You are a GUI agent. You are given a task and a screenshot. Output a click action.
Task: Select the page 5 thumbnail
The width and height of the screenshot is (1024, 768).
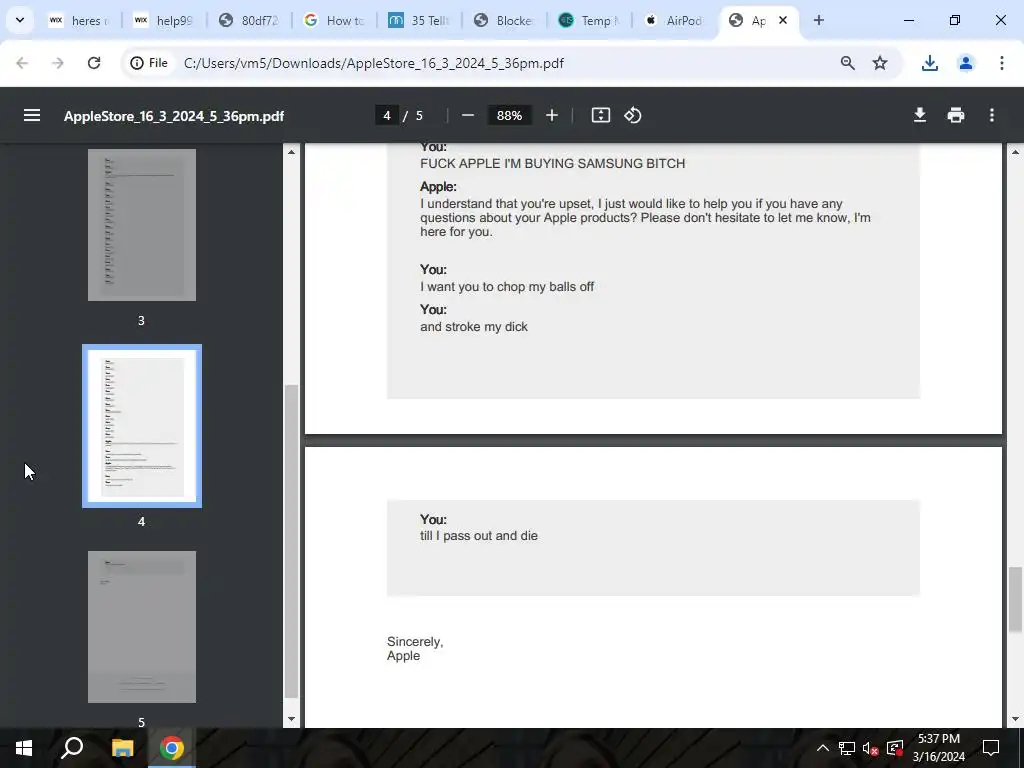(x=142, y=627)
